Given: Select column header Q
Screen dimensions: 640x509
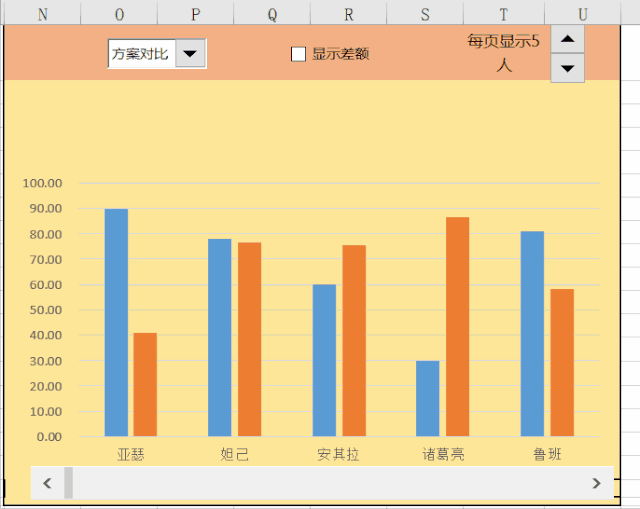Looking at the screenshot, I should pyautogui.click(x=272, y=14).
